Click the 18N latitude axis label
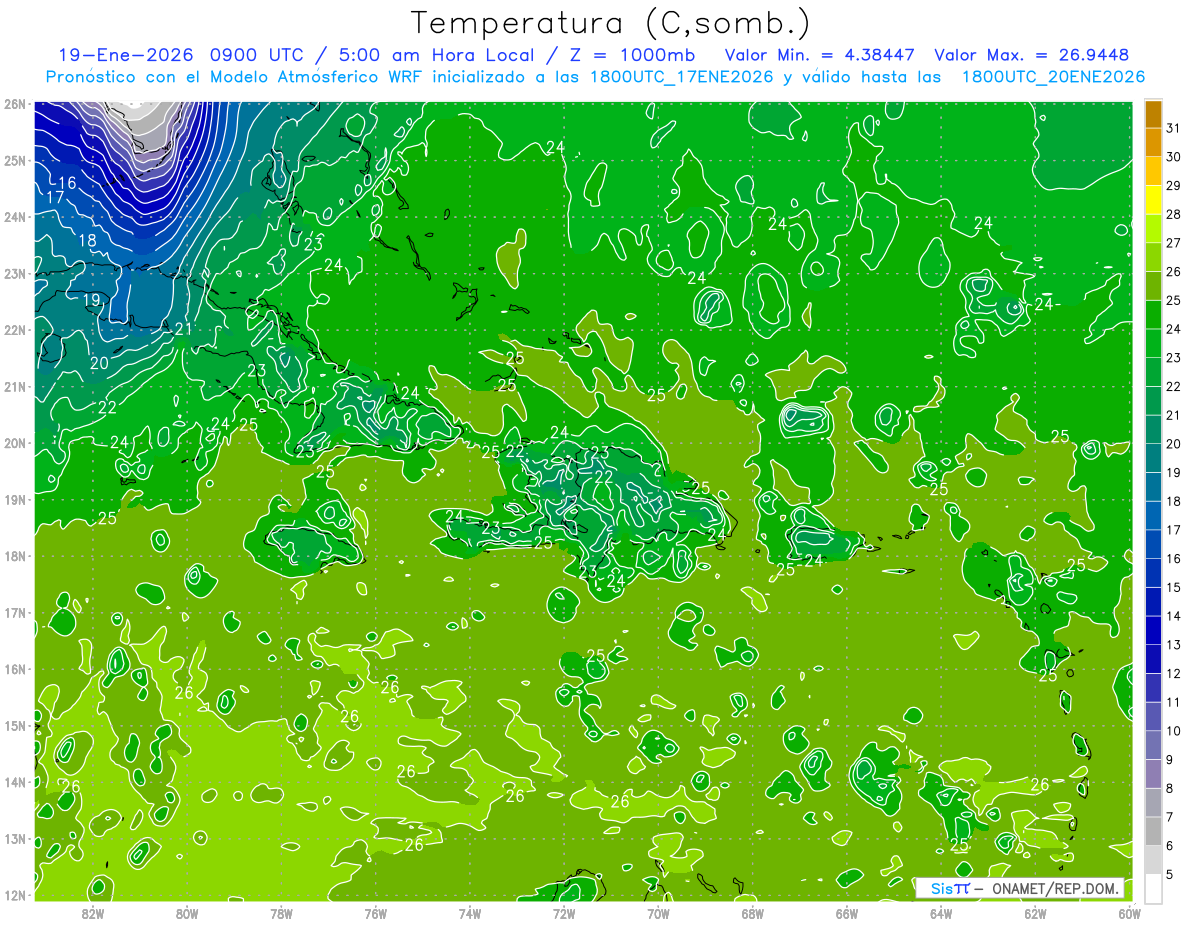The image size is (1200, 927). tap(14, 556)
